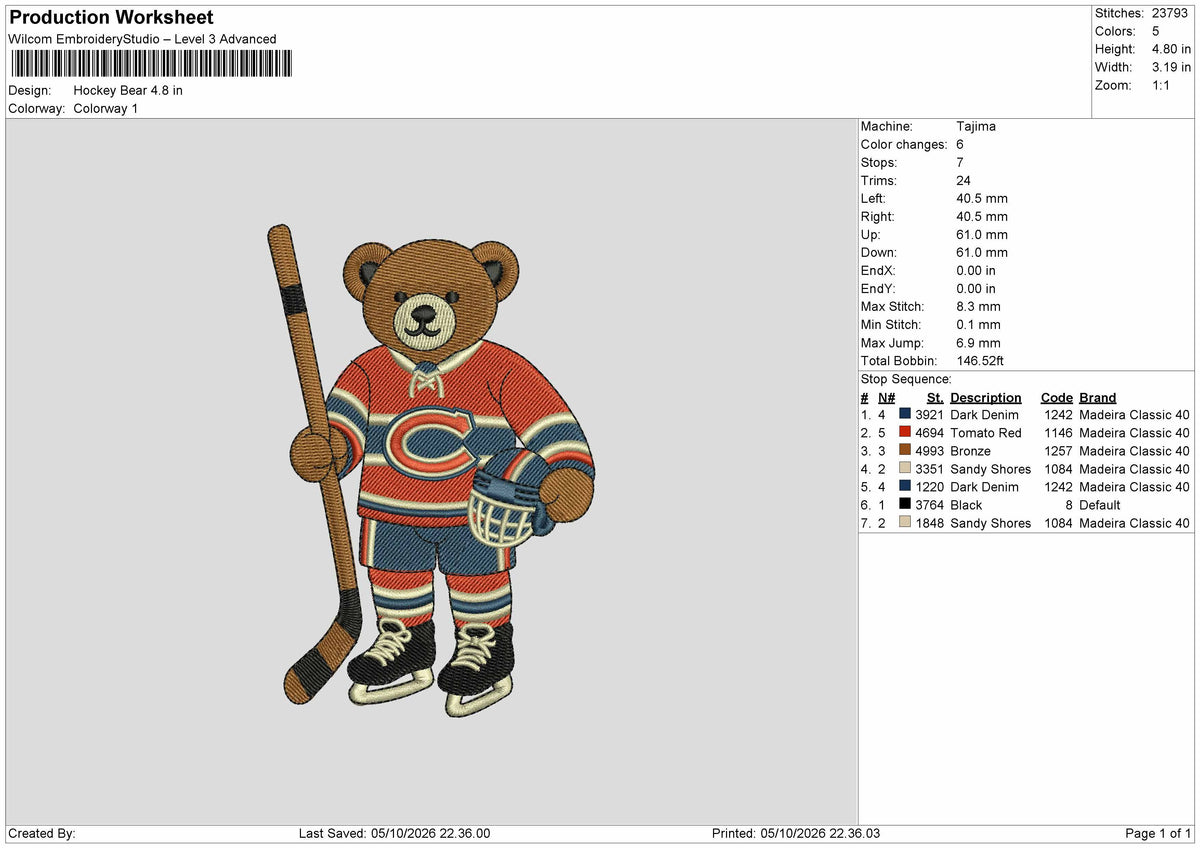Click the EndX value 0.00 in

tap(976, 270)
